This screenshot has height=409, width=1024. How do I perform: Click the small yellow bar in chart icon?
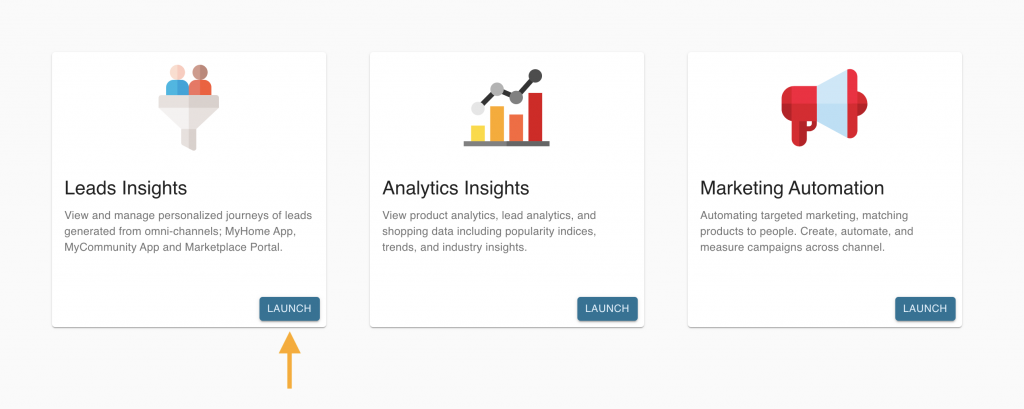click(x=478, y=133)
